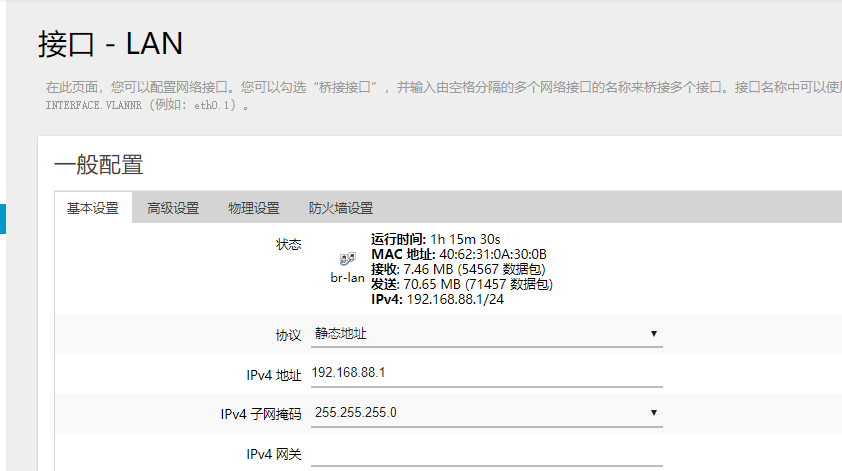The width and height of the screenshot is (842, 471).
Task: Switch to the 基本设置 tab
Action: tap(93, 208)
